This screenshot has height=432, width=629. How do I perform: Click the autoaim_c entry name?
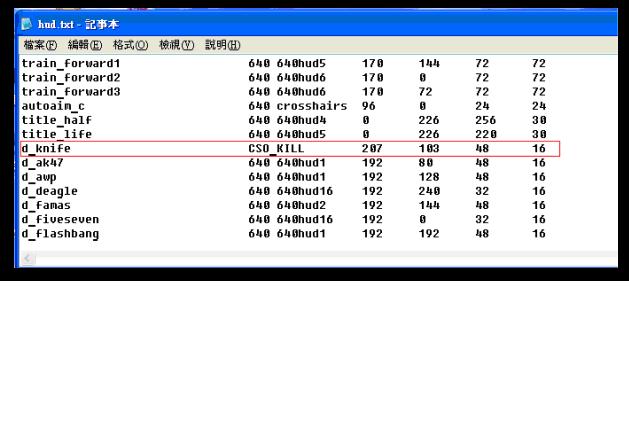coord(53,106)
